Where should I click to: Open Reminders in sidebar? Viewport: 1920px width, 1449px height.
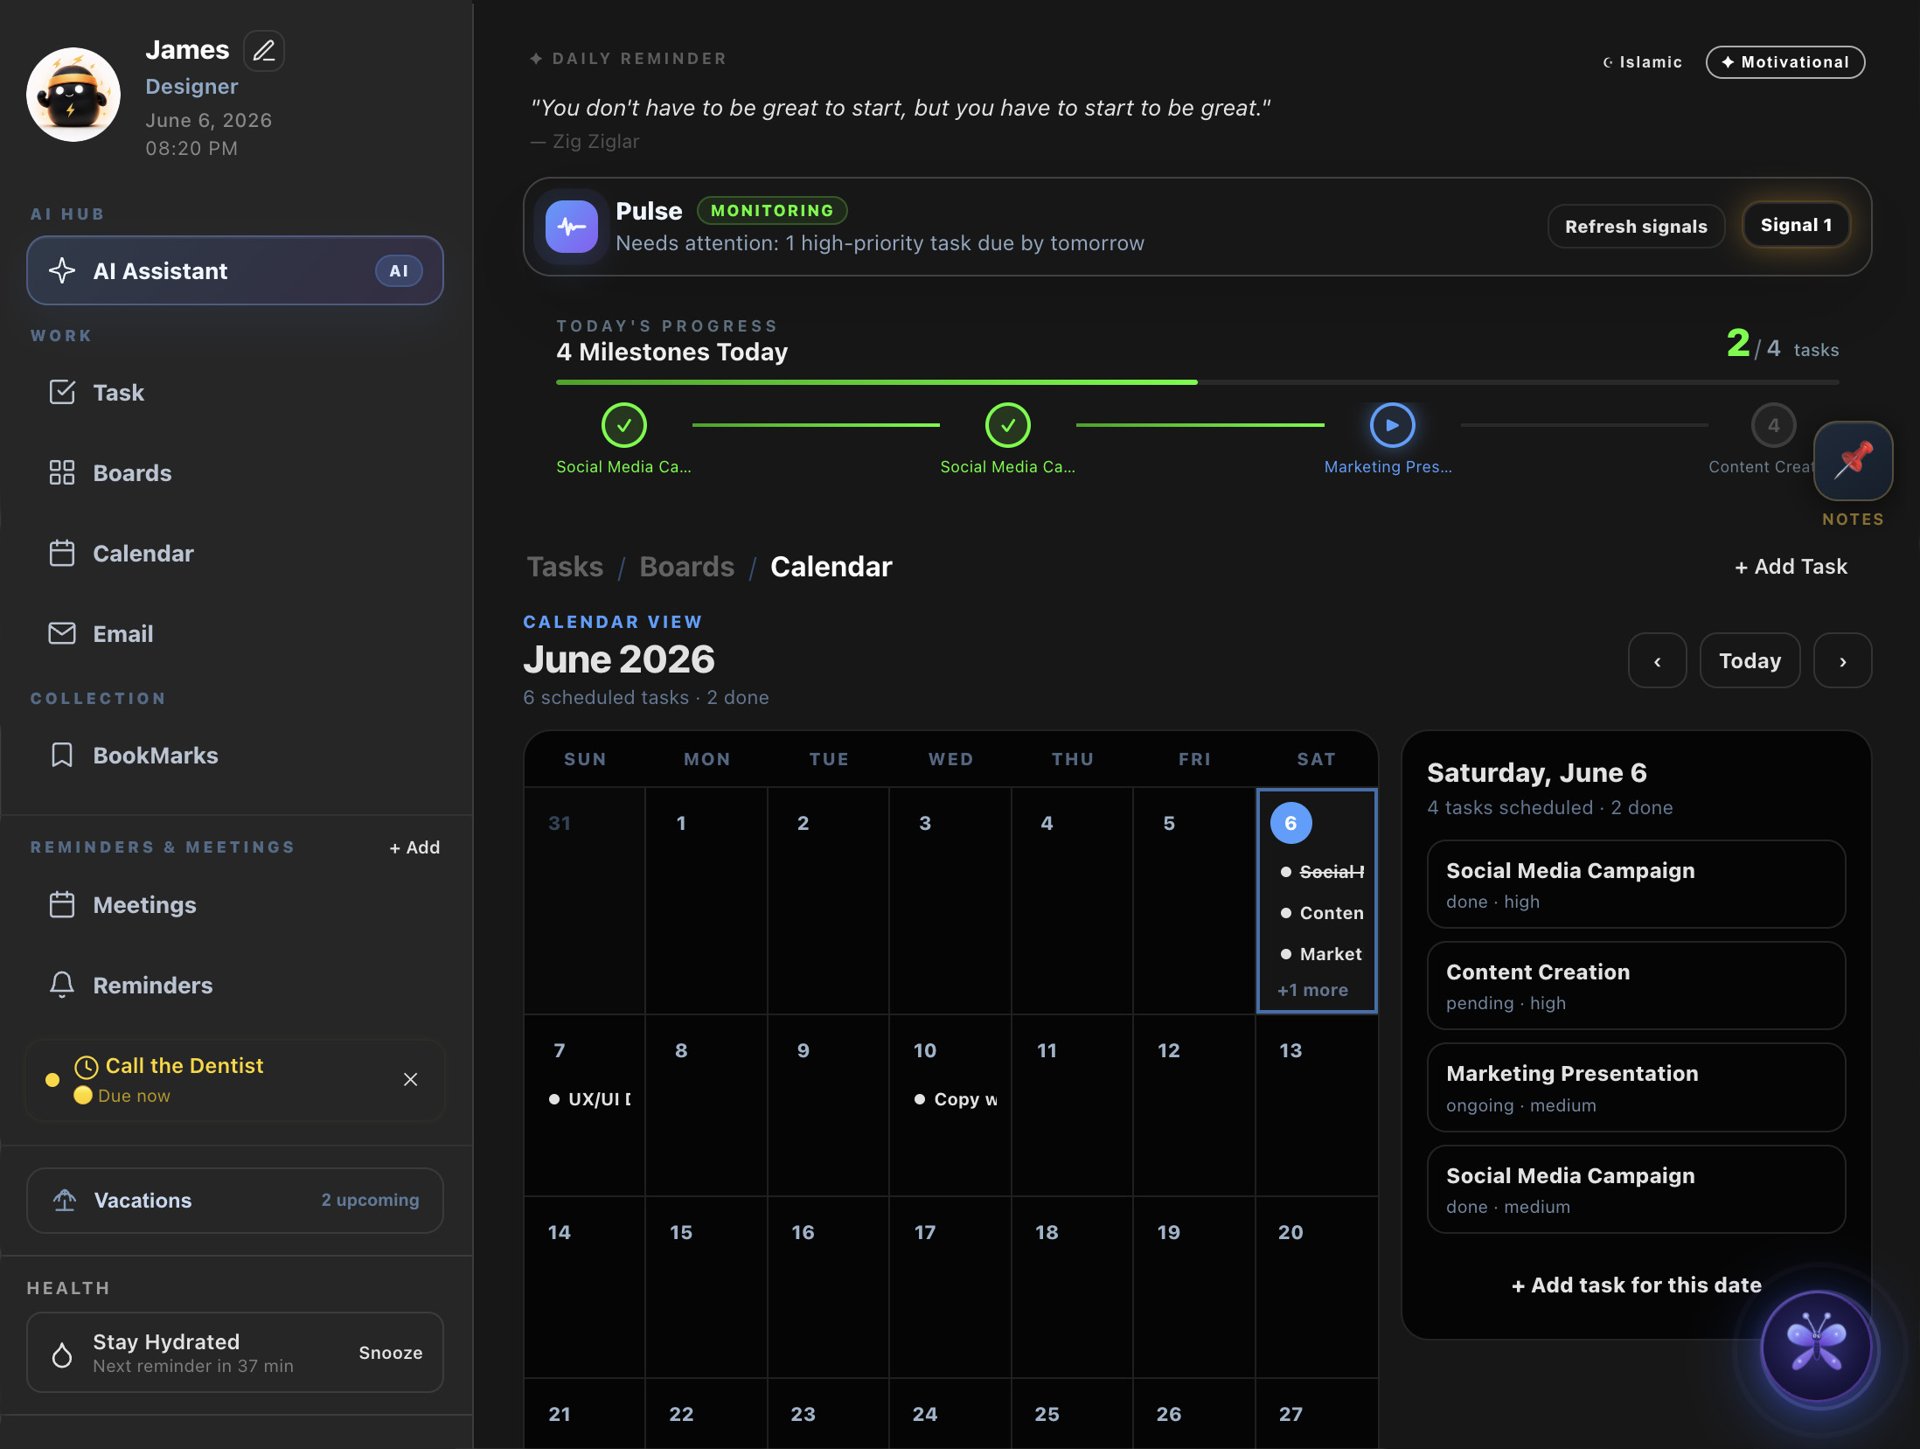(235, 985)
